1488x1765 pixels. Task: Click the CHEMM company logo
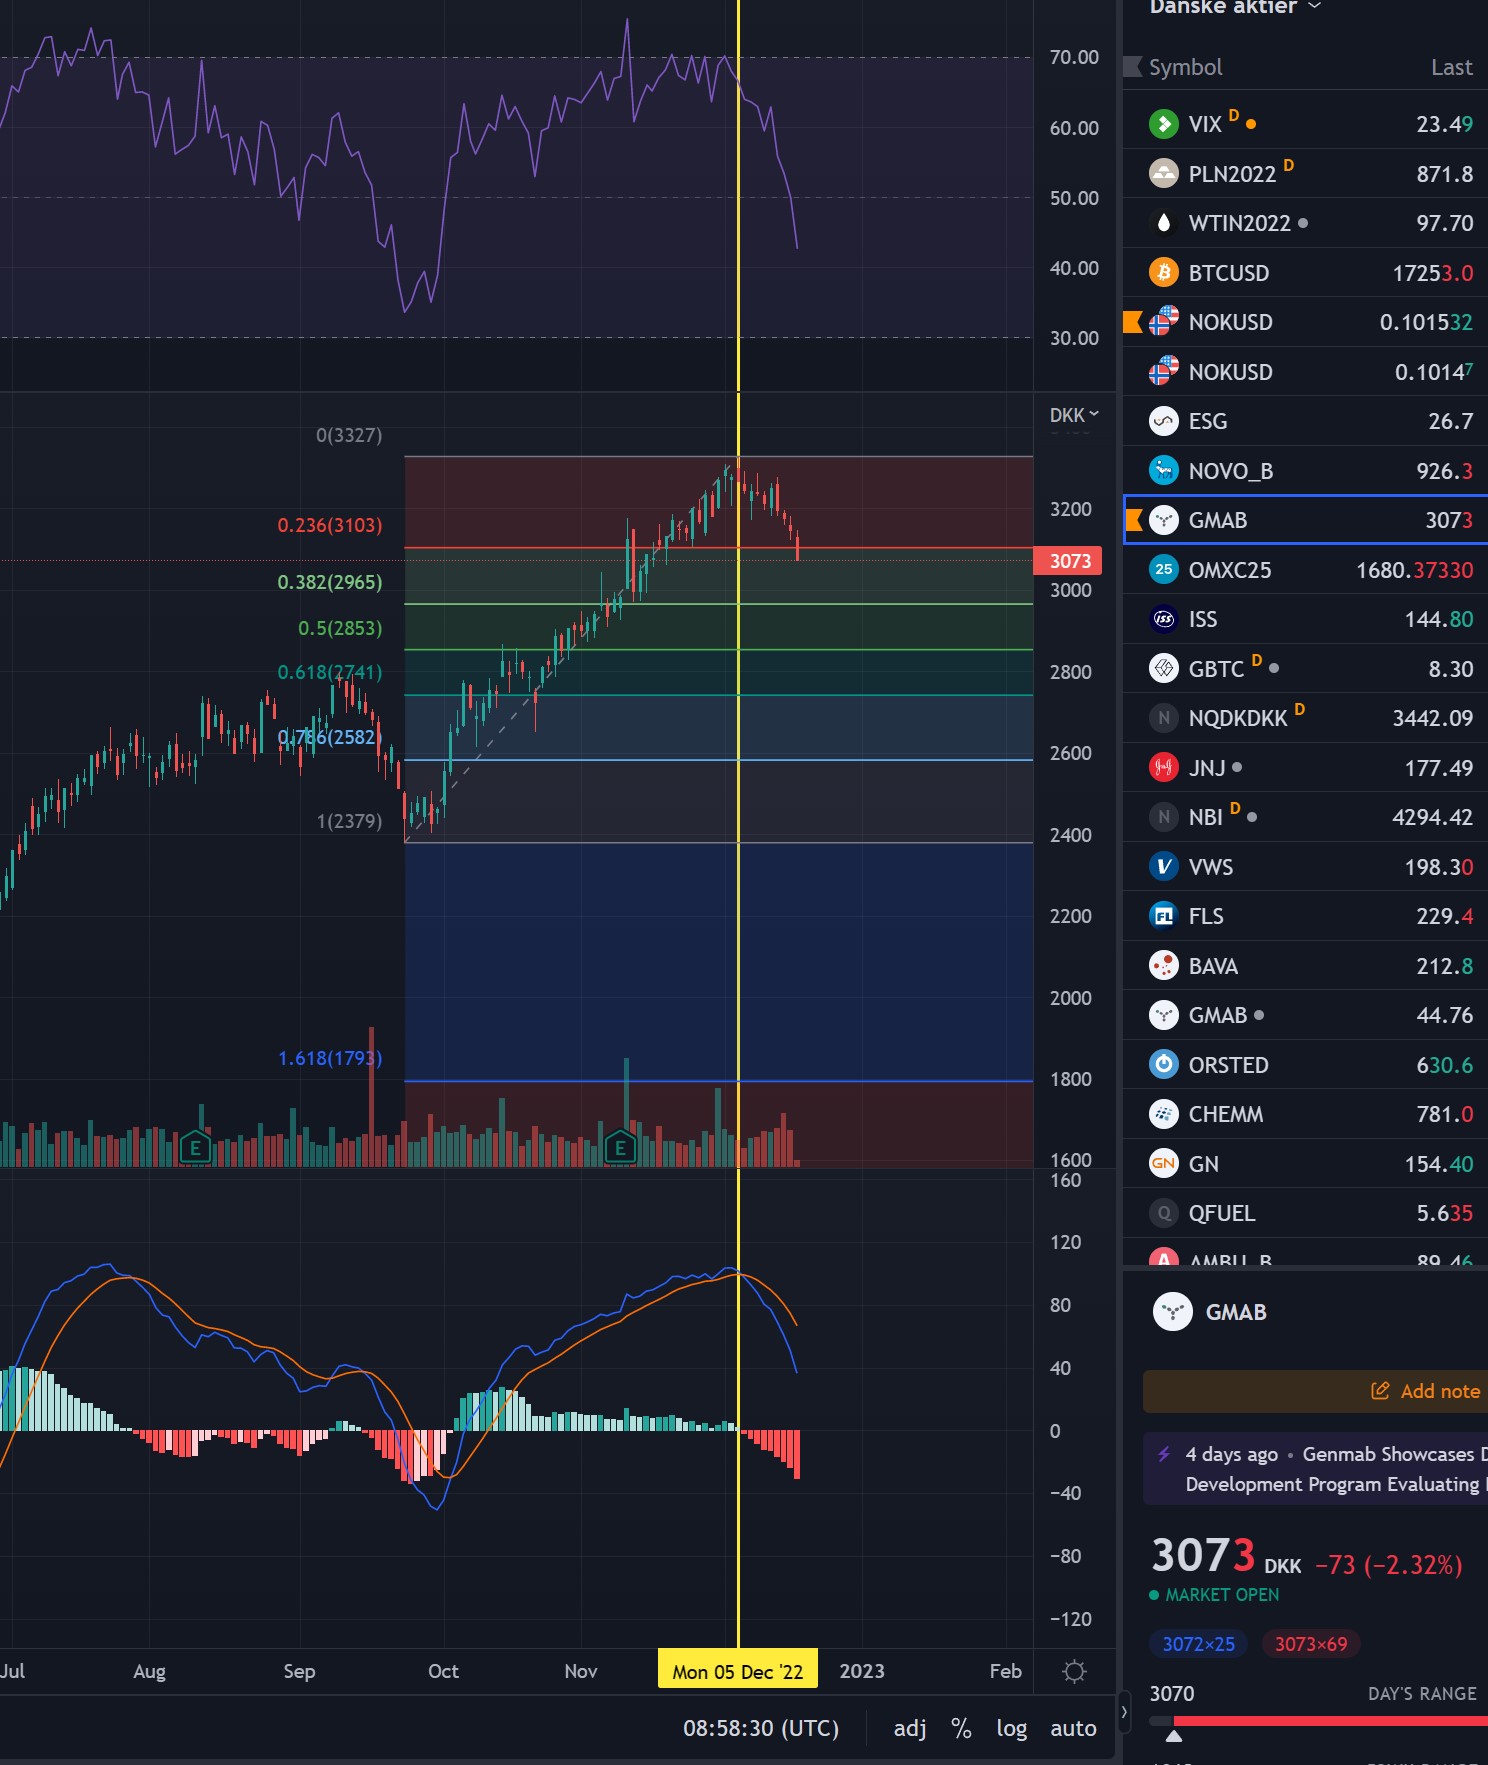pos(1163,1114)
